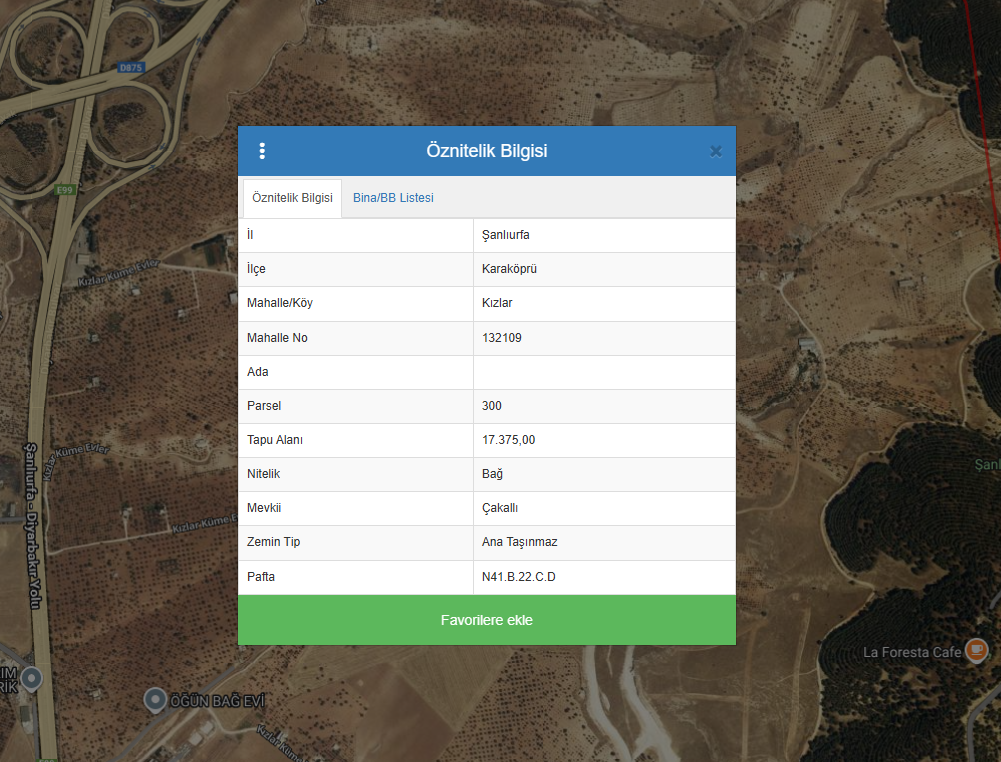This screenshot has height=762, width=1001.
Task: Click the Parsel value 300
Action: [491, 406]
